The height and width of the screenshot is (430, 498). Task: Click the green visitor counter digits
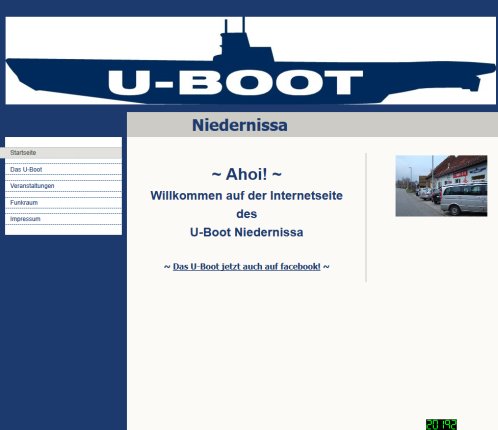tap(441, 424)
